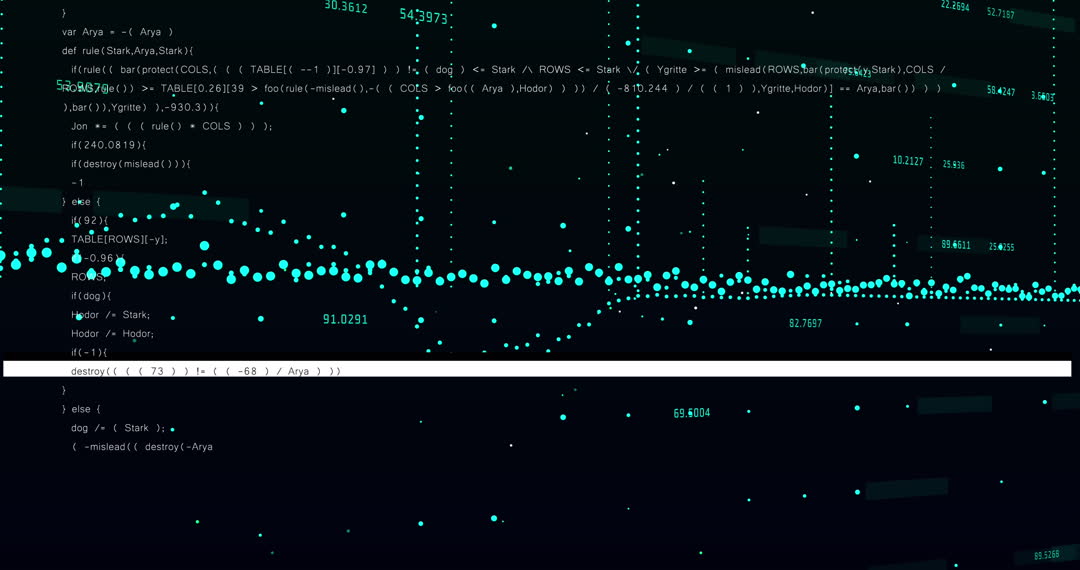Click the 'Jon *= ( ( ( rule() * COLS' line
Image resolution: width=1080 pixels, height=570 pixels.
pyautogui.click(x=171, y=126)
